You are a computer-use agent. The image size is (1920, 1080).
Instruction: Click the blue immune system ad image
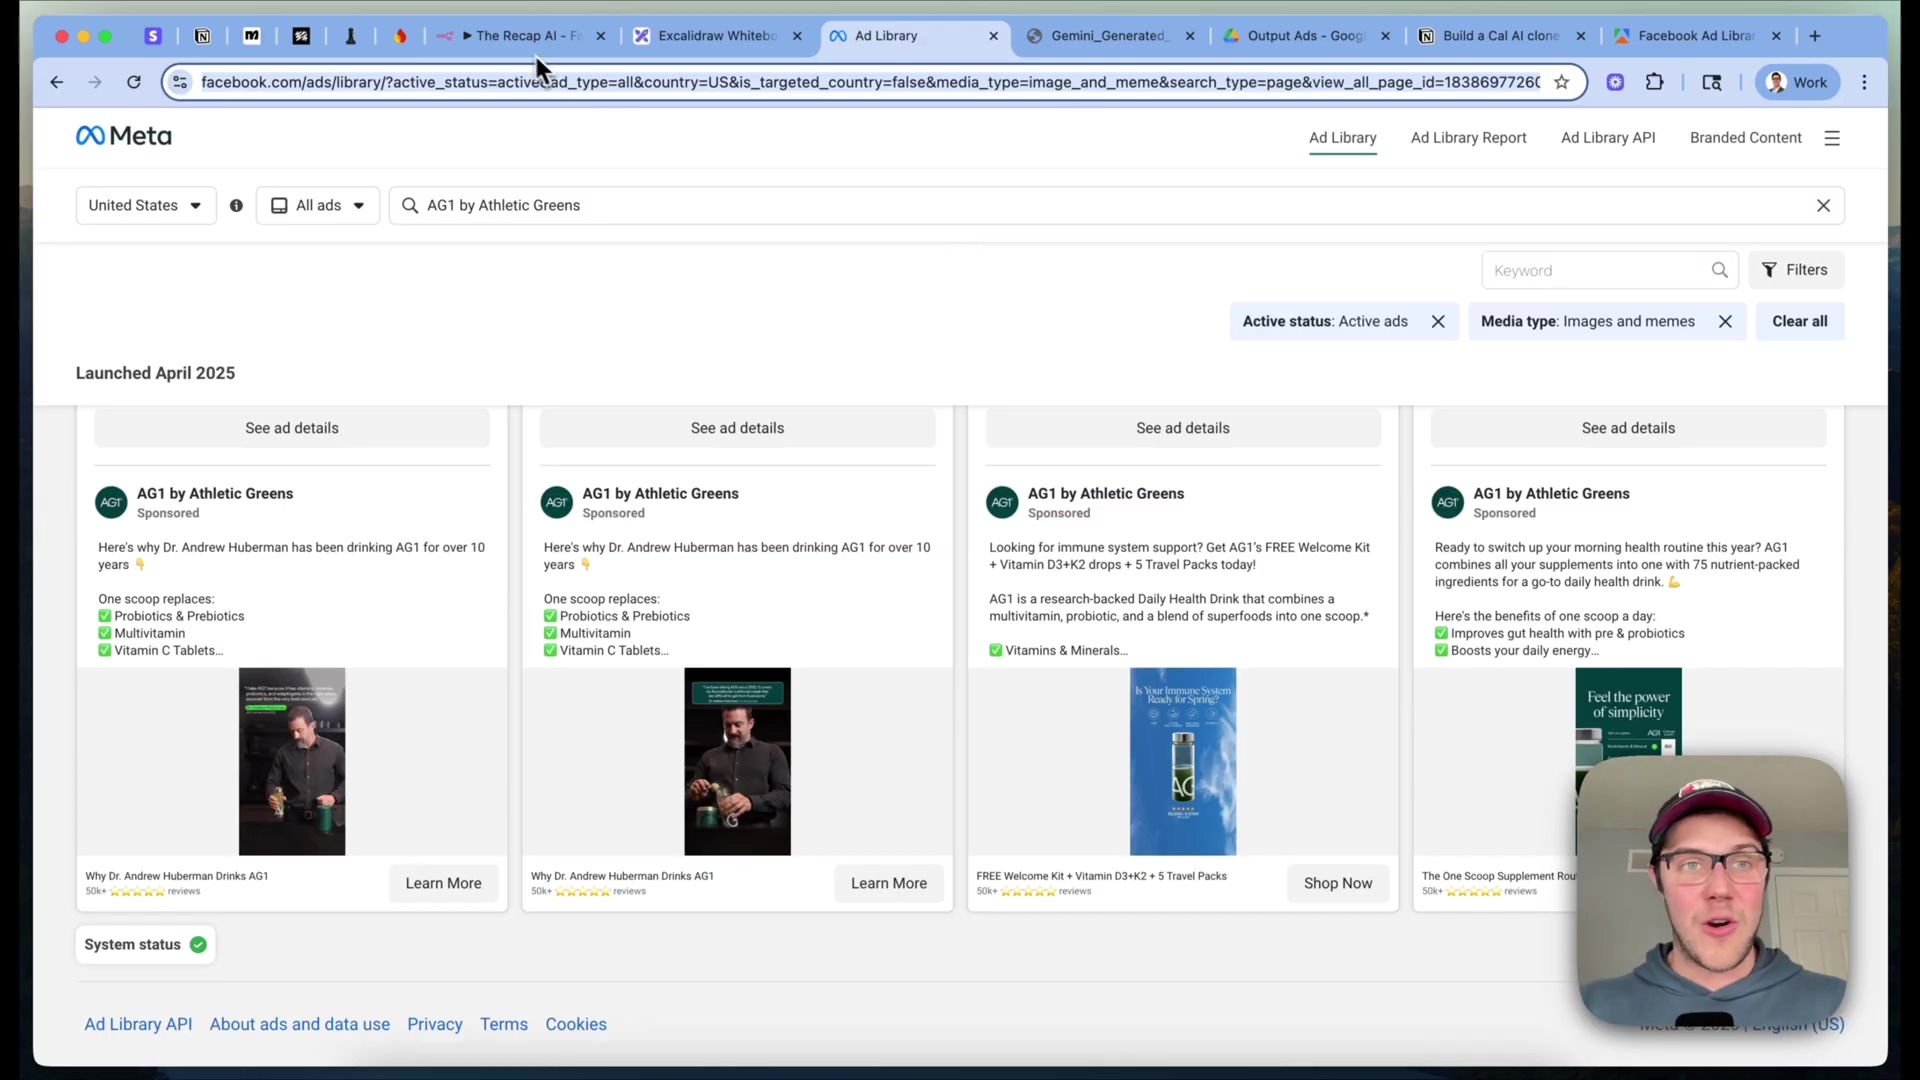tap(1183, 762)
